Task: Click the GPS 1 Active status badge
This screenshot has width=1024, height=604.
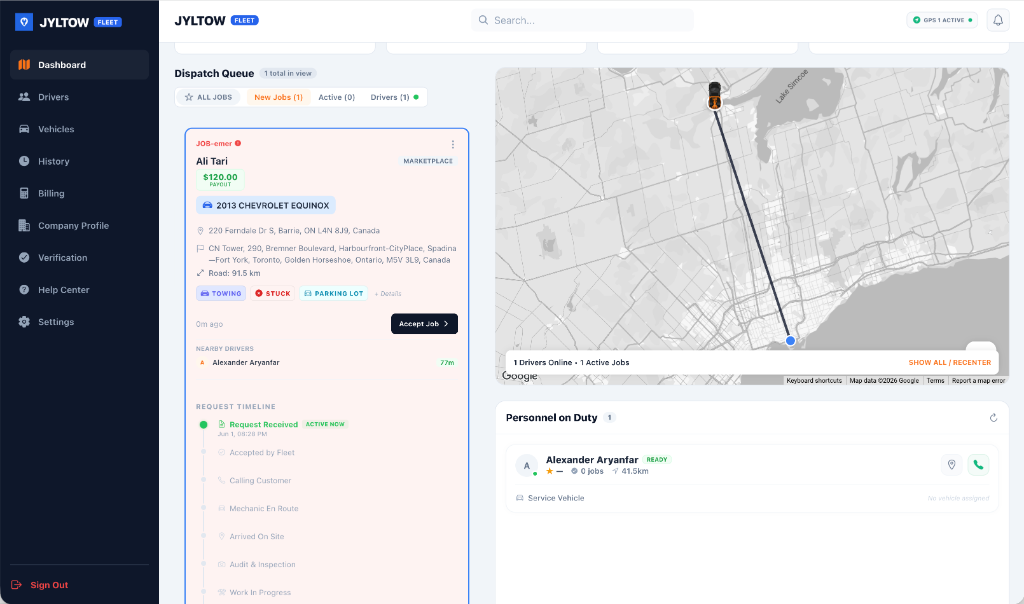Action: click(942, 20)
